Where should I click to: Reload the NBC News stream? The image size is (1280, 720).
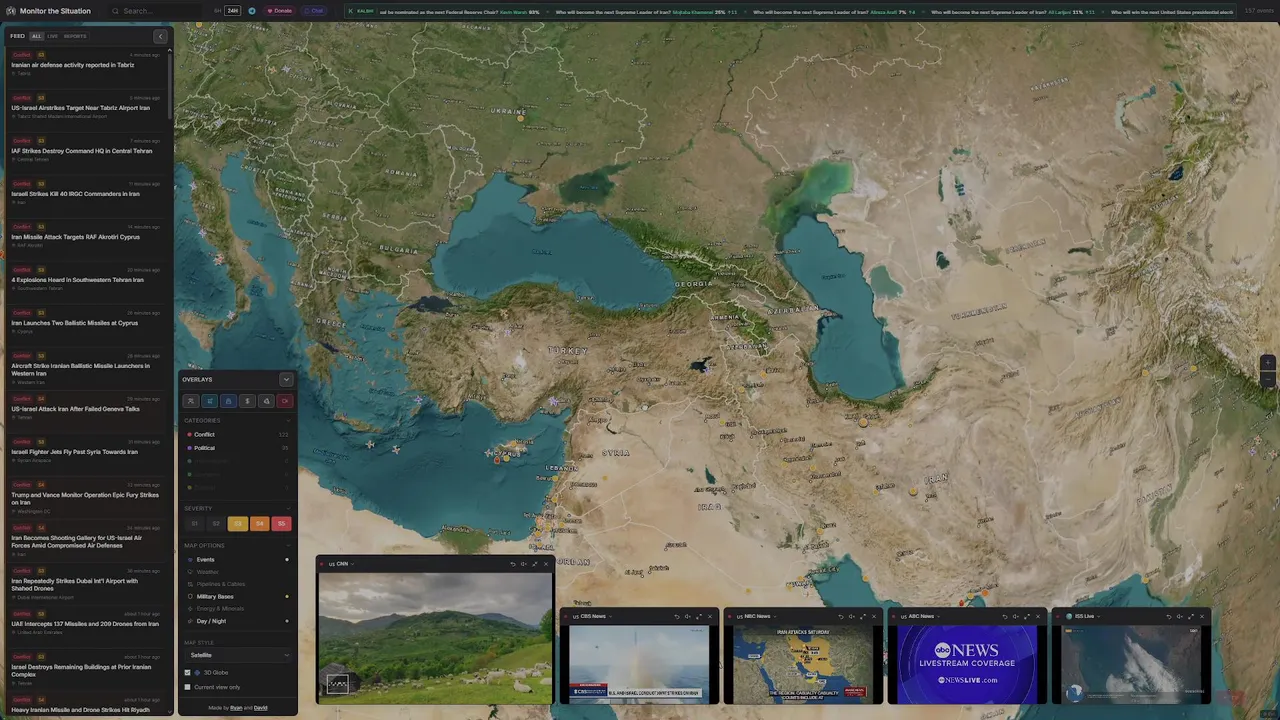click(x=841, y=616)
